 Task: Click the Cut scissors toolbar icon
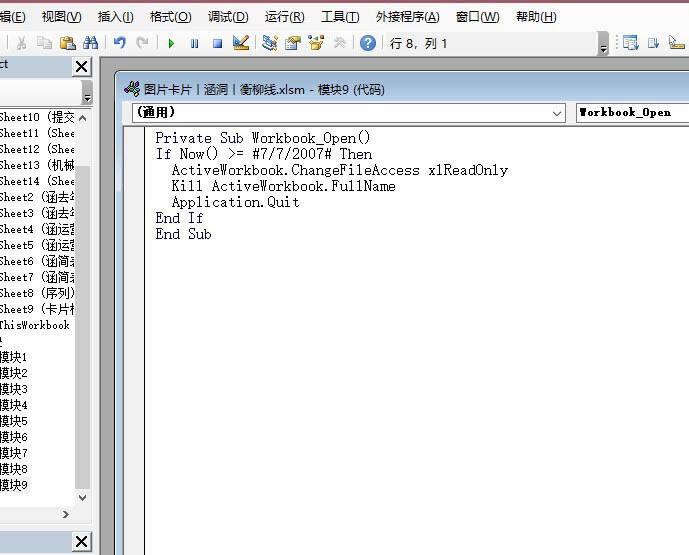[x=21, y=43]
